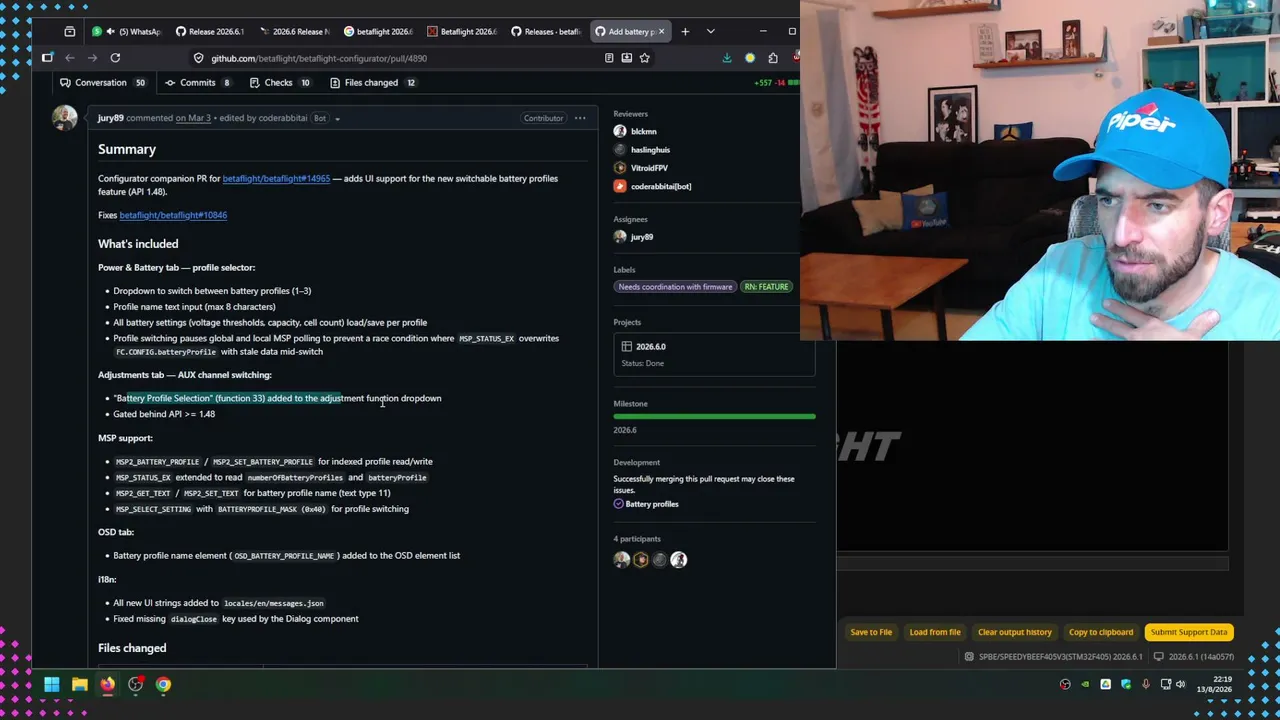Click configurator version '2026.6.1 (14a057f)' text

click(1201, 657)
